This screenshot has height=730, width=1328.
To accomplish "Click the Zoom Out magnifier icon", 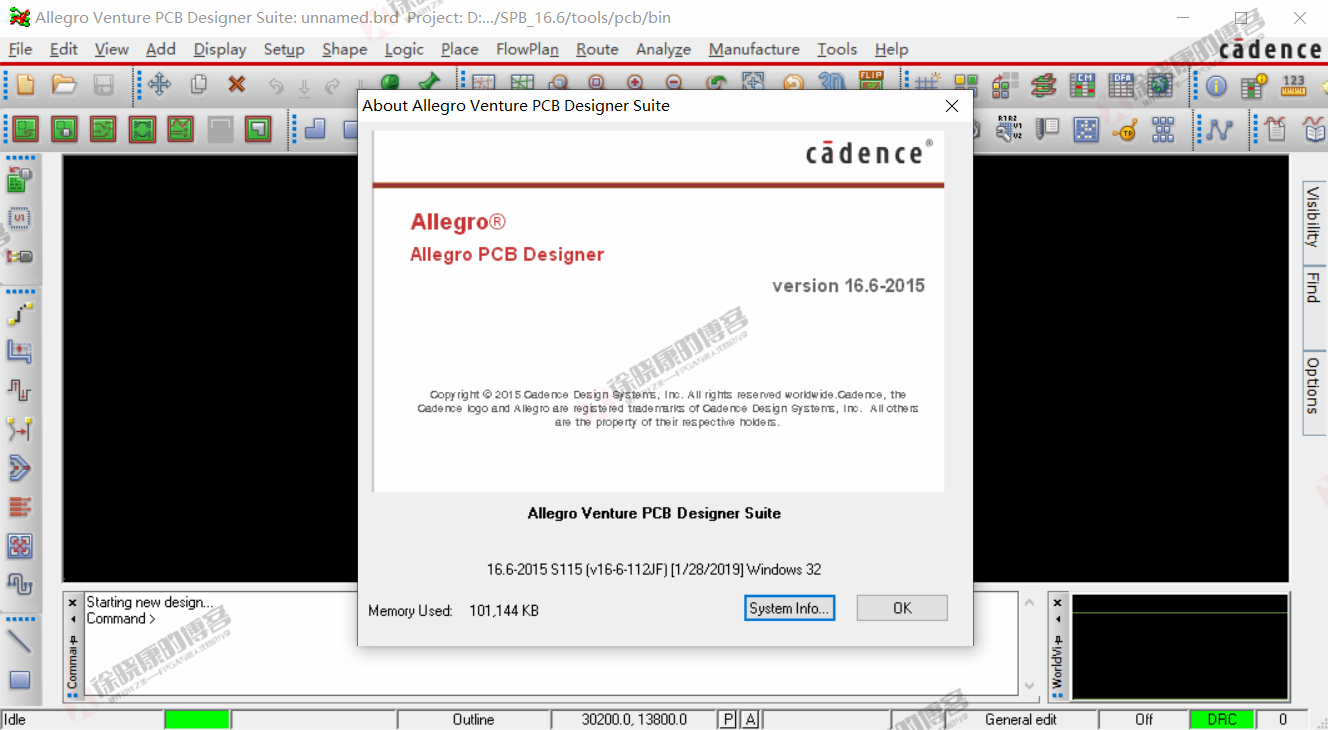I will (x=674, y=84).
